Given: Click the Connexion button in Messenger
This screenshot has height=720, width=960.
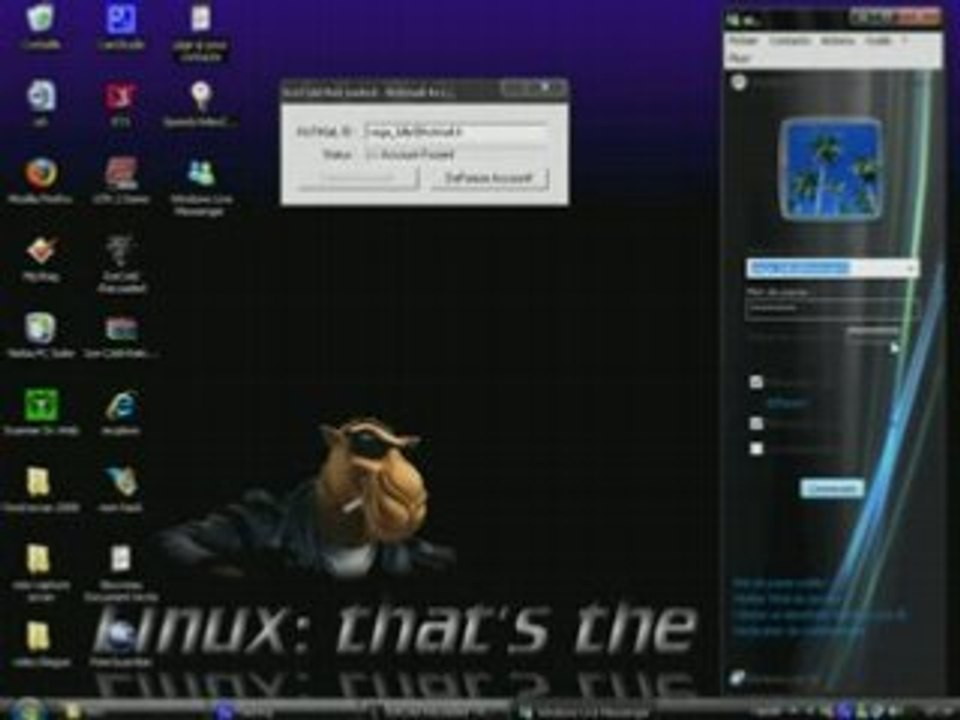Looking at the screenshot, I should click(x=831, y=489).
